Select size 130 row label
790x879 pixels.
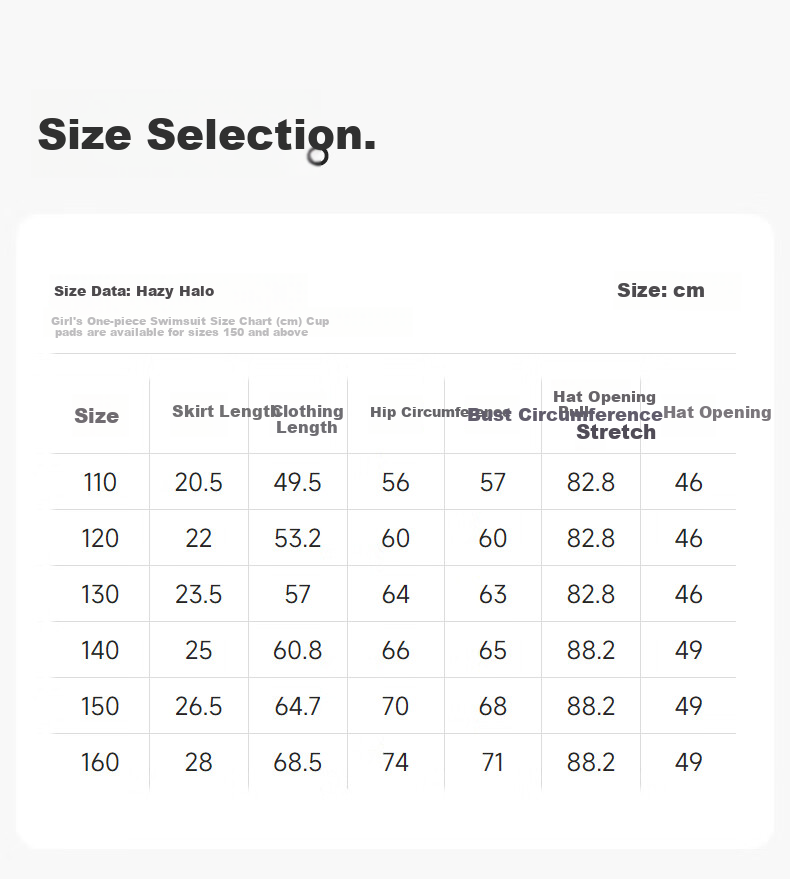100,594
